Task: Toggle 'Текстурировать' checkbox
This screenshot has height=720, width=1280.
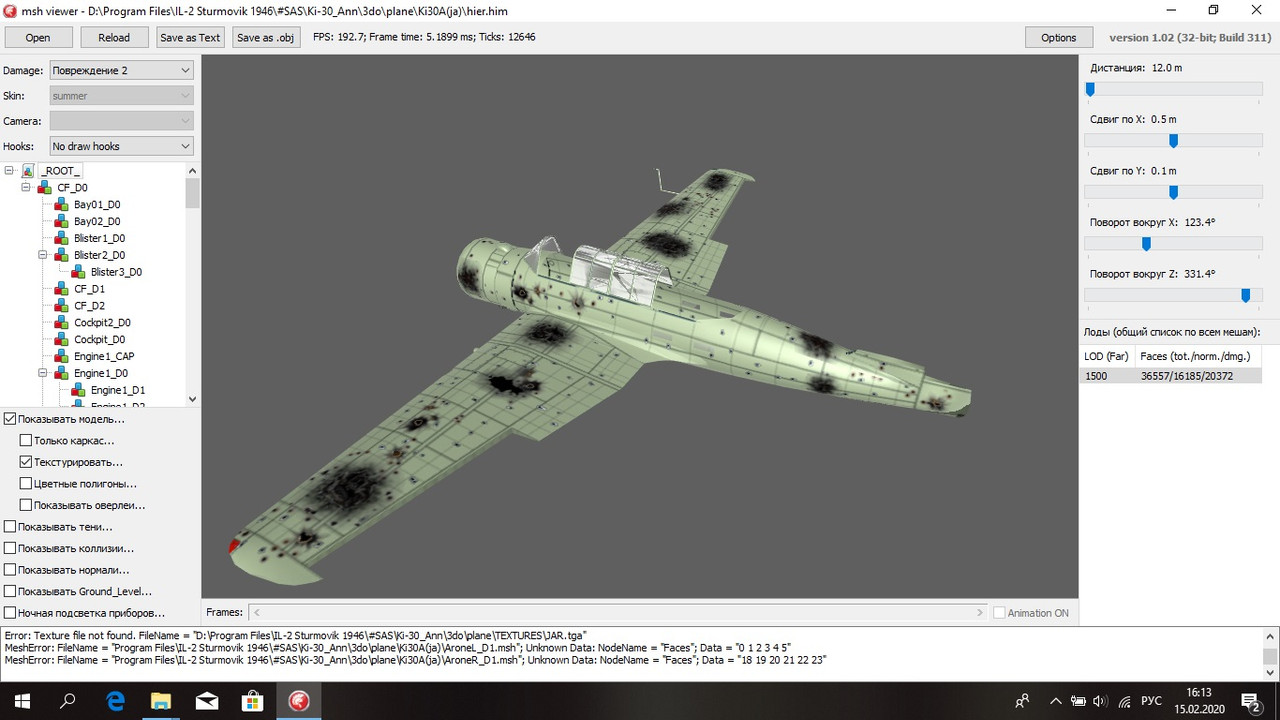Action: pos(26,462)
